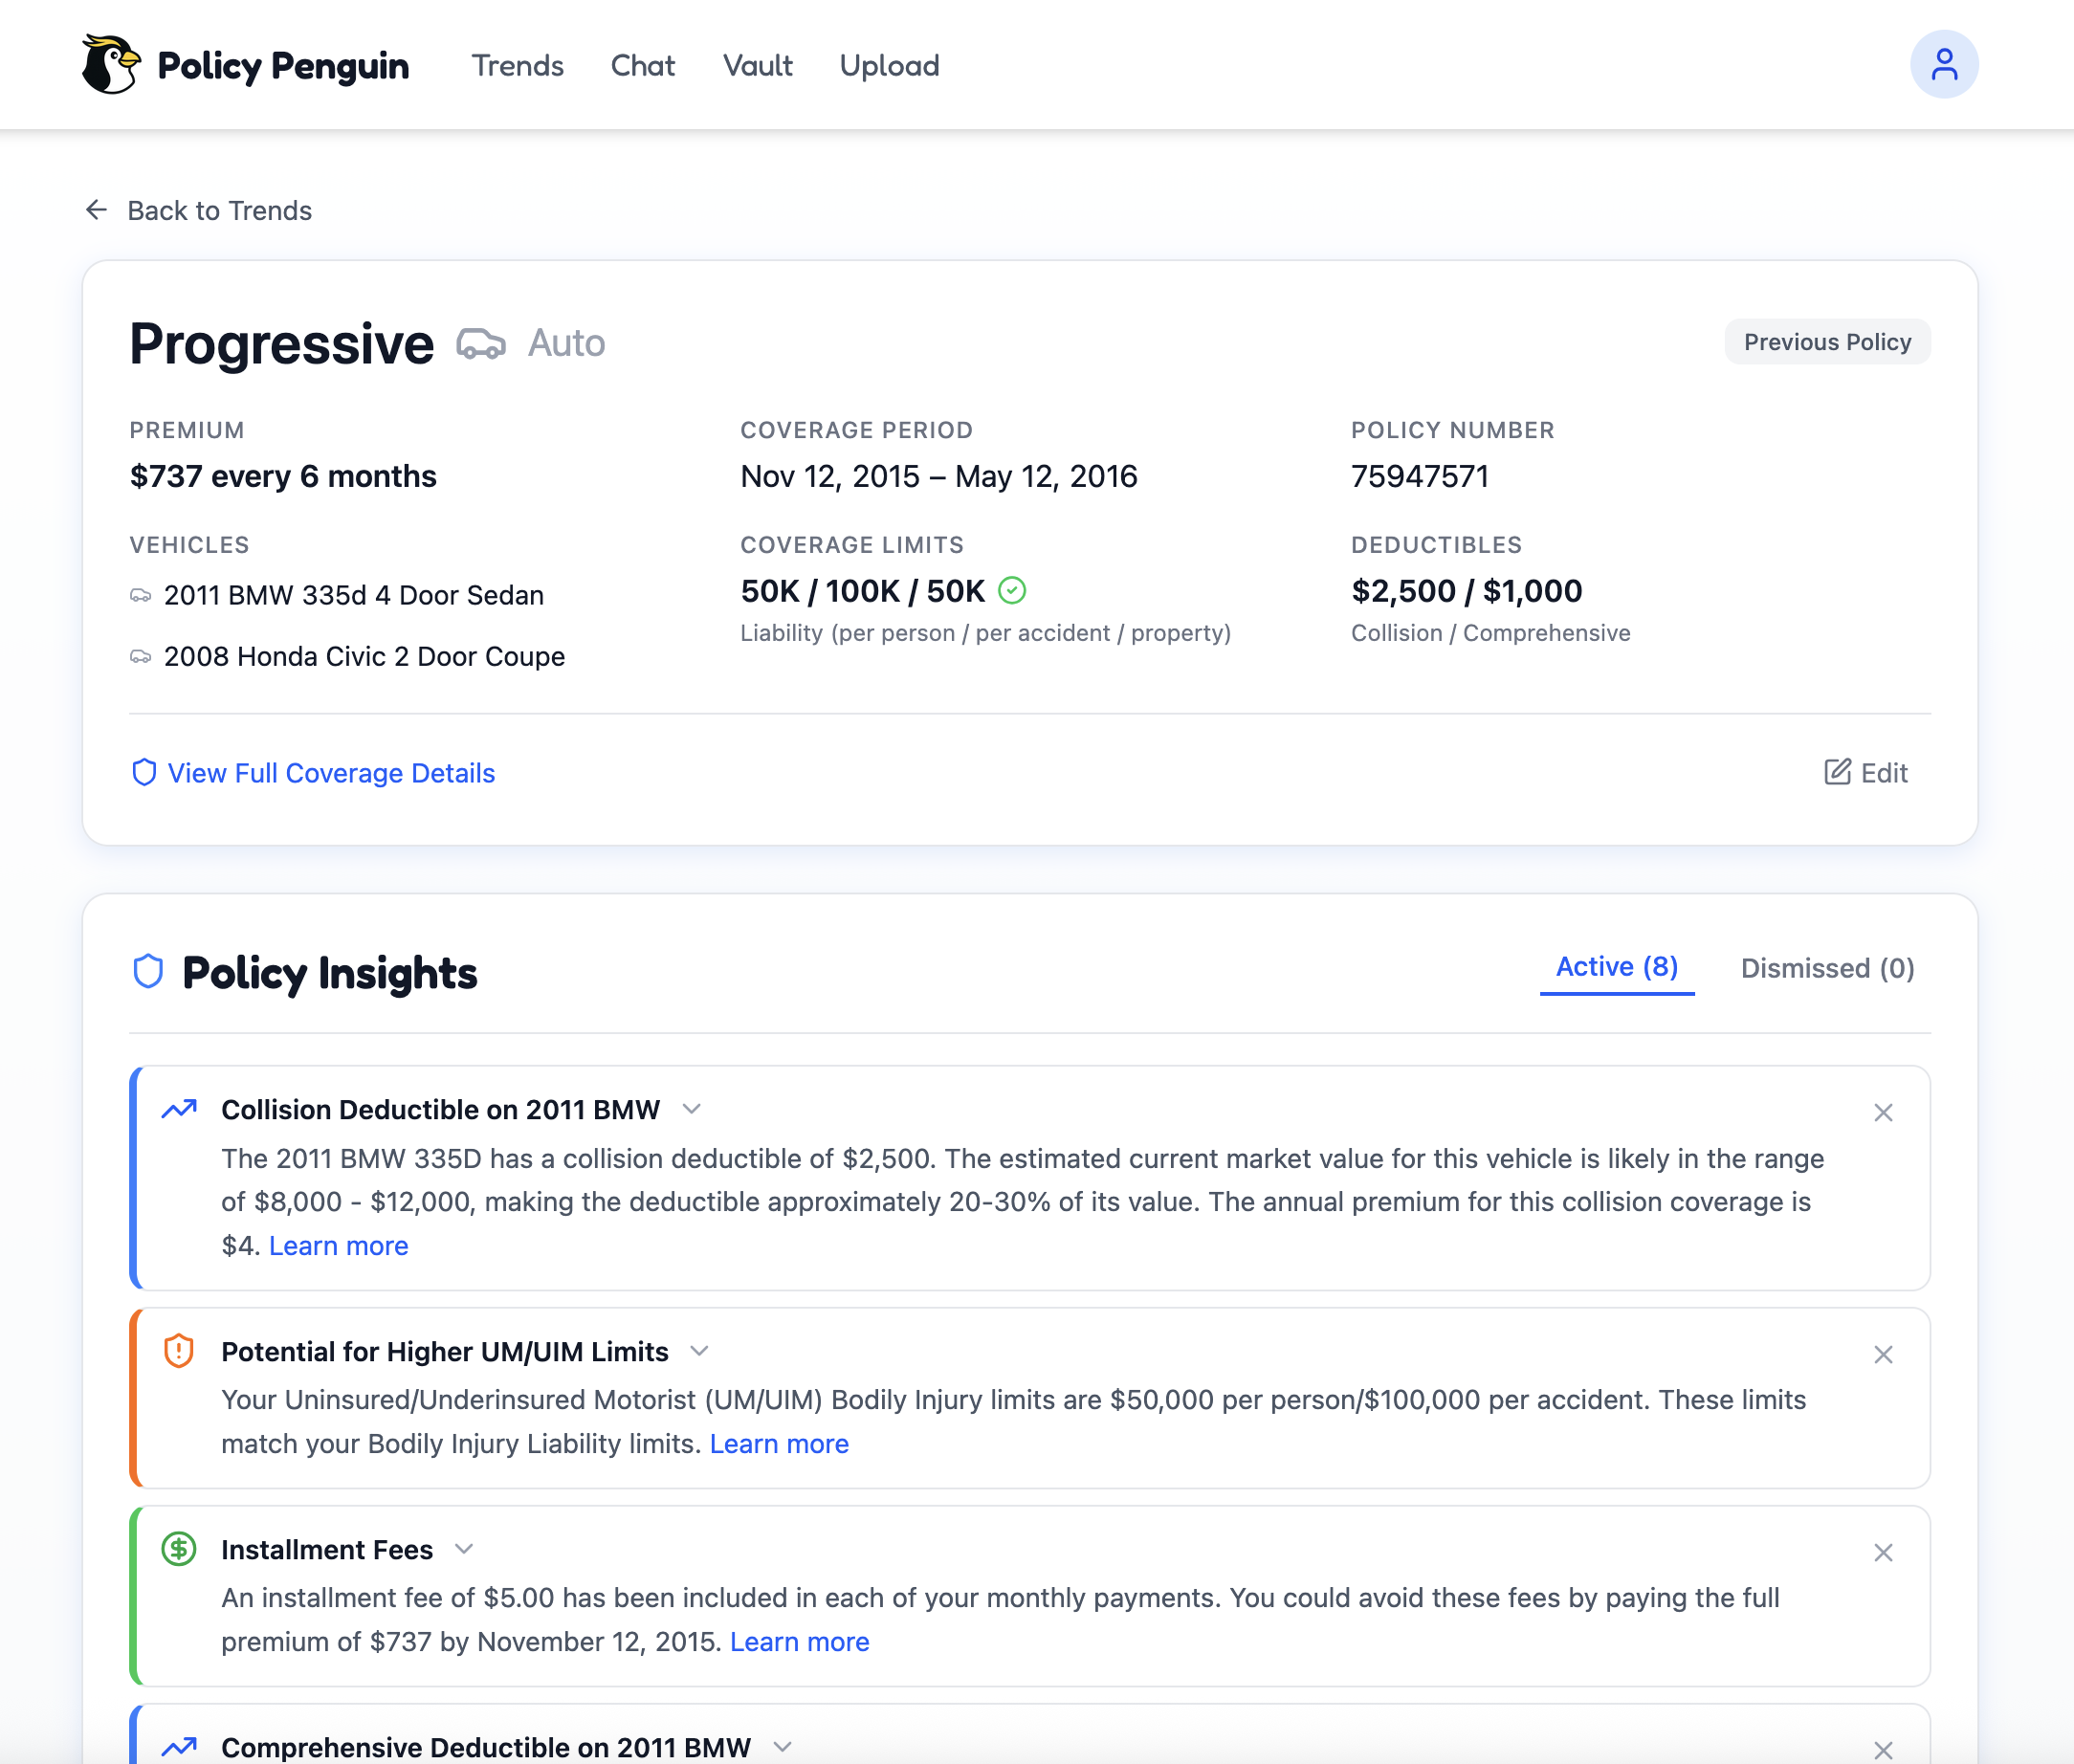
Task: Switch to the Dismissed insights tab
Action: (x=1827, y=967)
